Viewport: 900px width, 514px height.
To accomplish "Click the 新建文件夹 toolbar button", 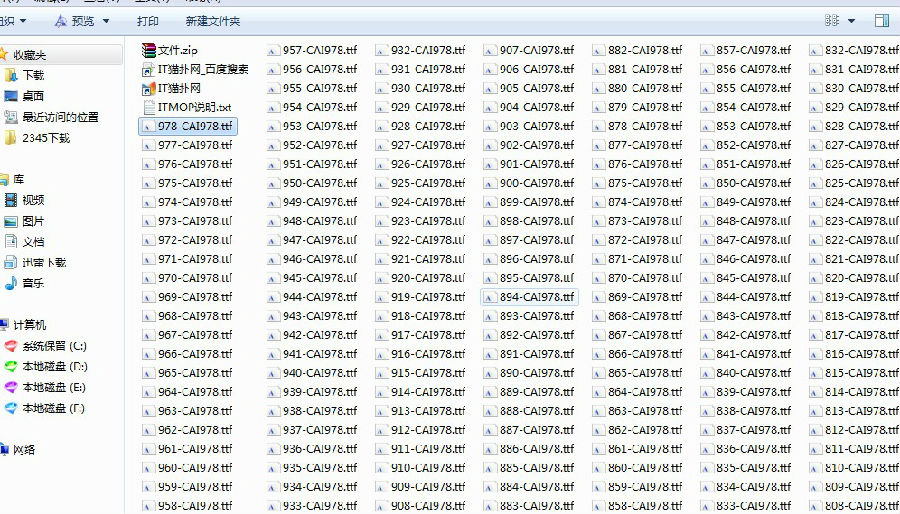I will (212, 21).
